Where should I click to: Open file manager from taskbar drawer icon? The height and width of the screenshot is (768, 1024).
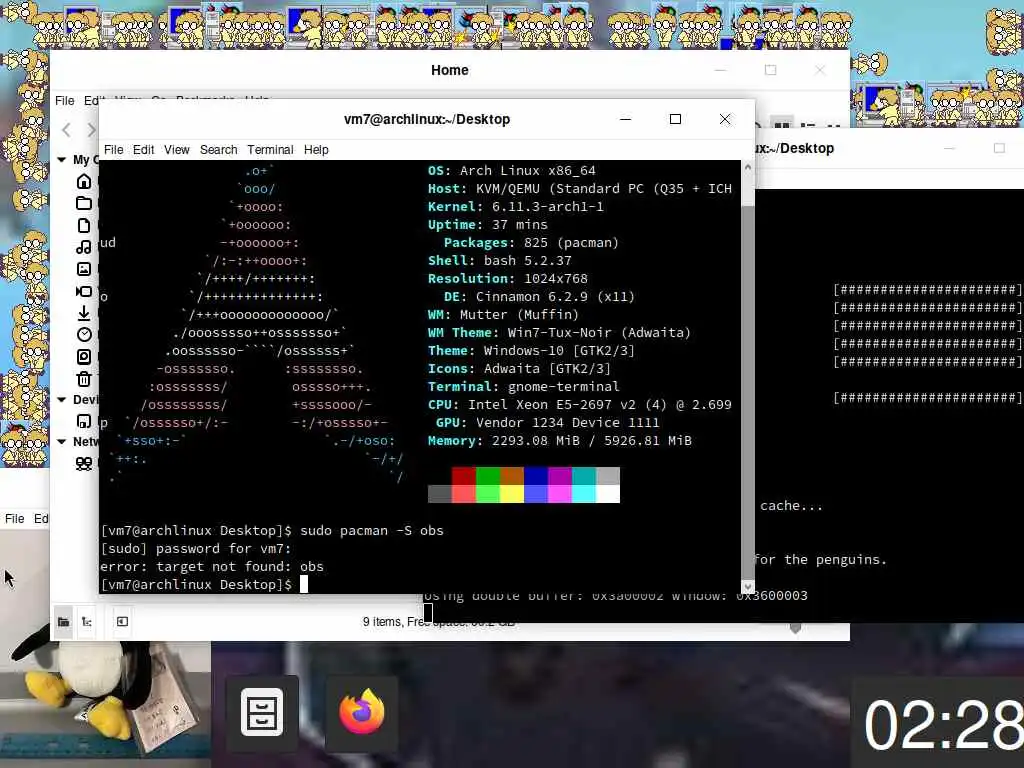click(x=262, y=712)
